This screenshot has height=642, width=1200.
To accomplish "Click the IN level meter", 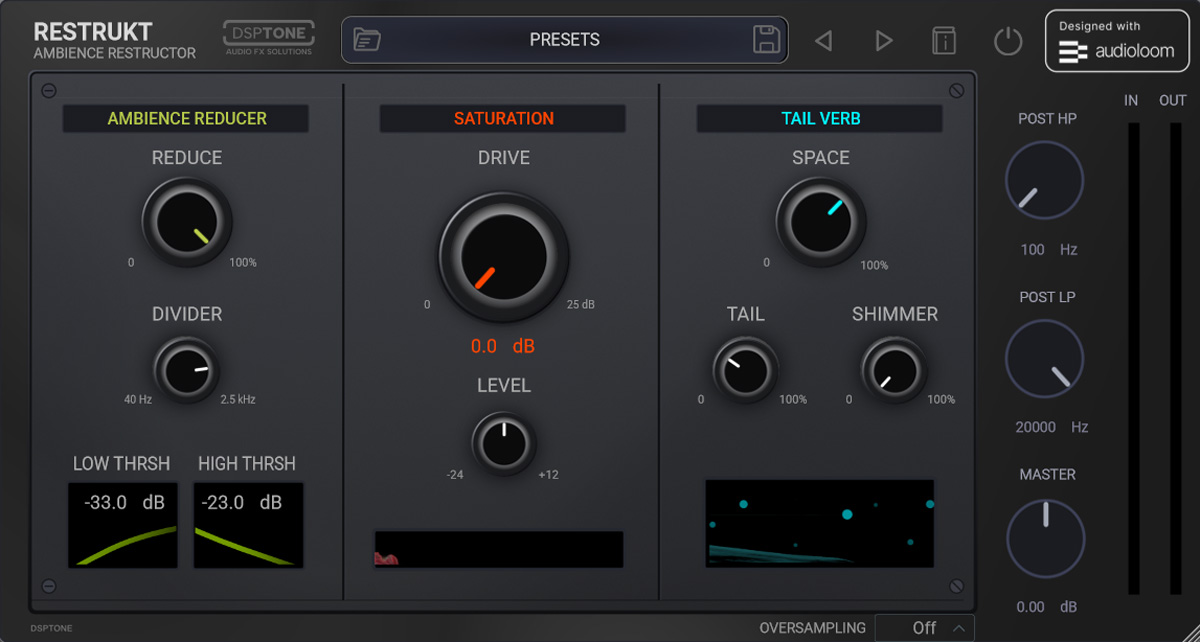I will pyautogui.click(x=1134, y=358).
